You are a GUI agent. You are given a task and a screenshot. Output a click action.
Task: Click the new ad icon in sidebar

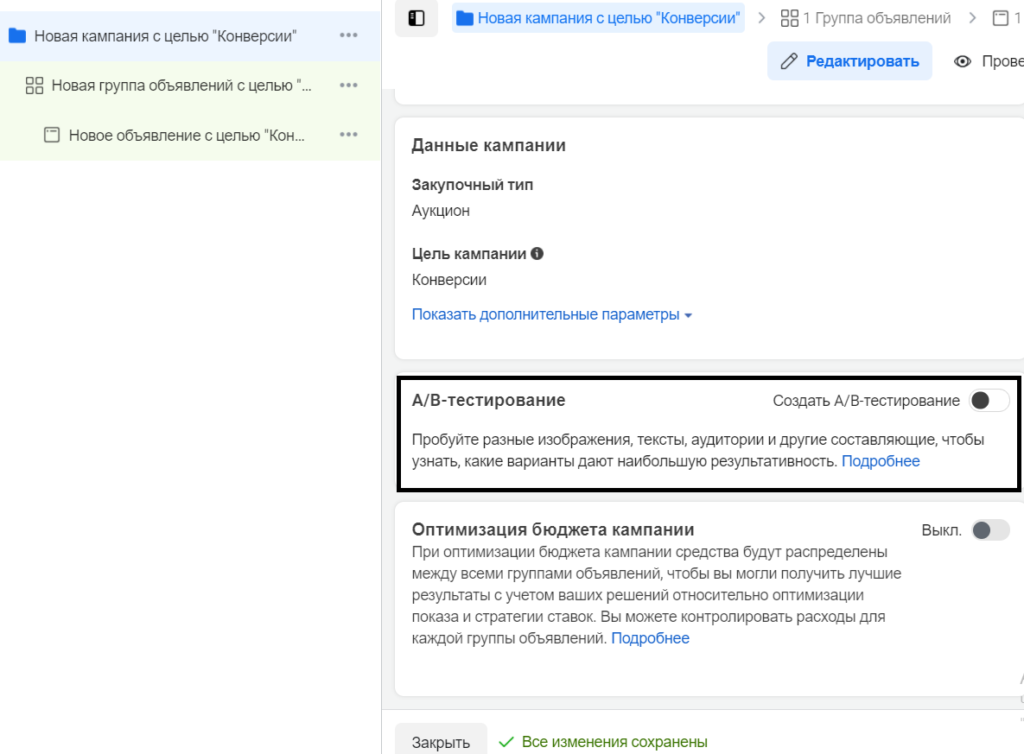click(52, 135)
